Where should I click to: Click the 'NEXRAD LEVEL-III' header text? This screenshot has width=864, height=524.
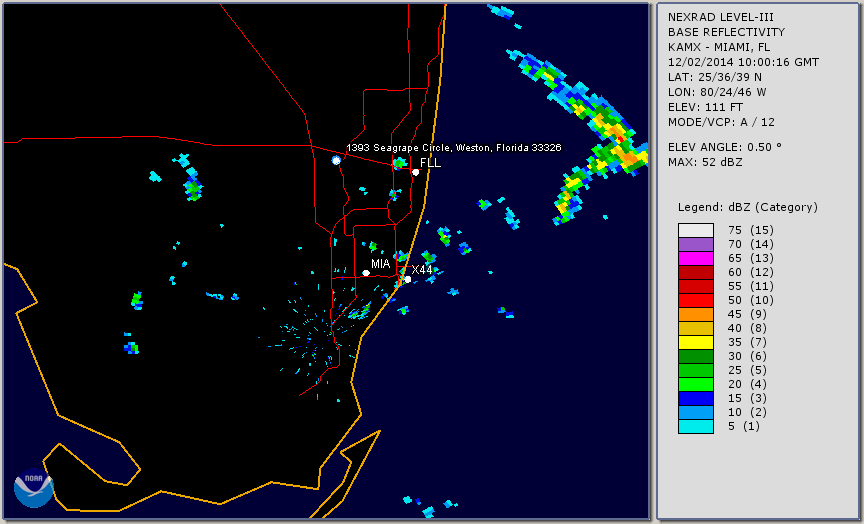click(x=721, y=18)
